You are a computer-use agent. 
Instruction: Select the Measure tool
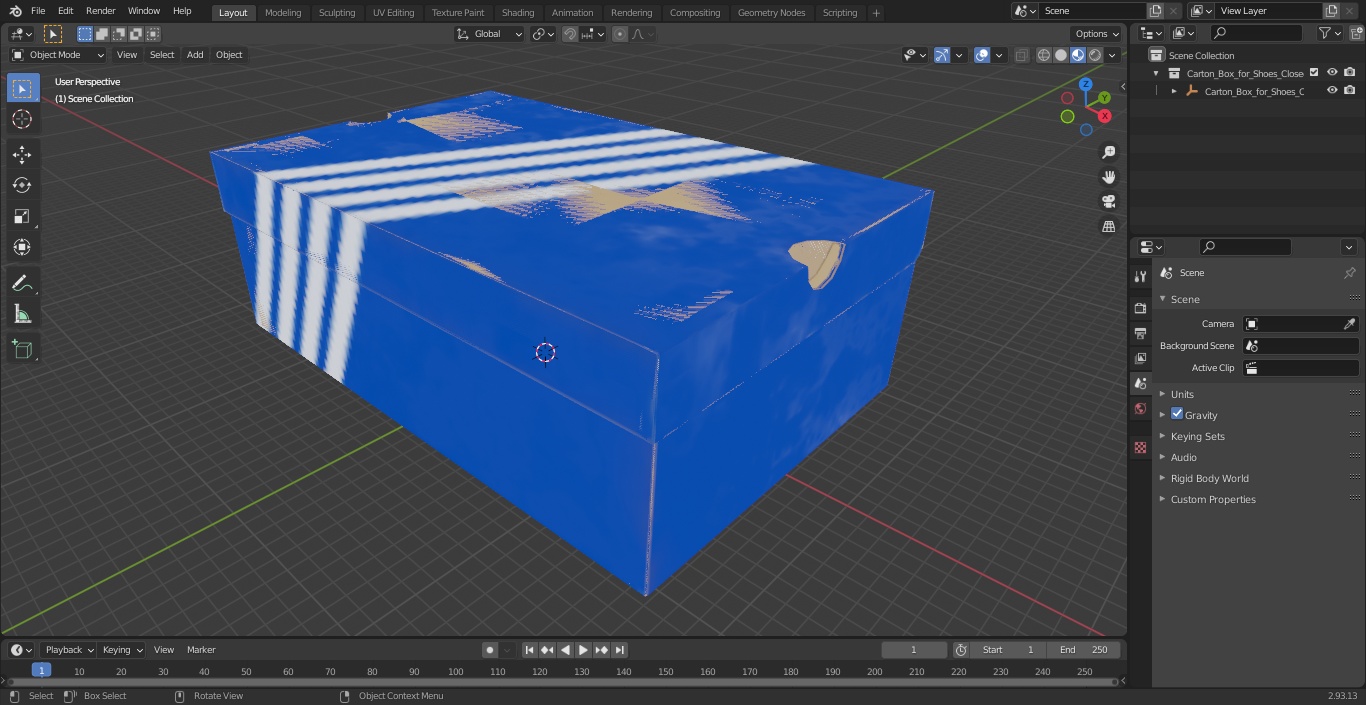[22, 315]
